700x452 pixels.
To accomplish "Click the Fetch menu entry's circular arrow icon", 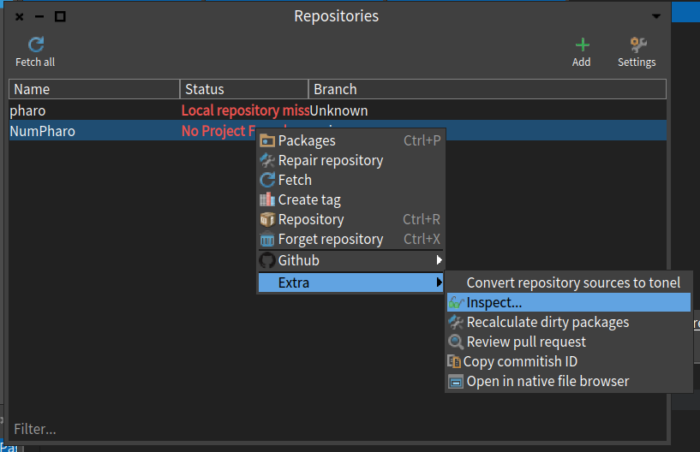I will (x=267, y=180).
